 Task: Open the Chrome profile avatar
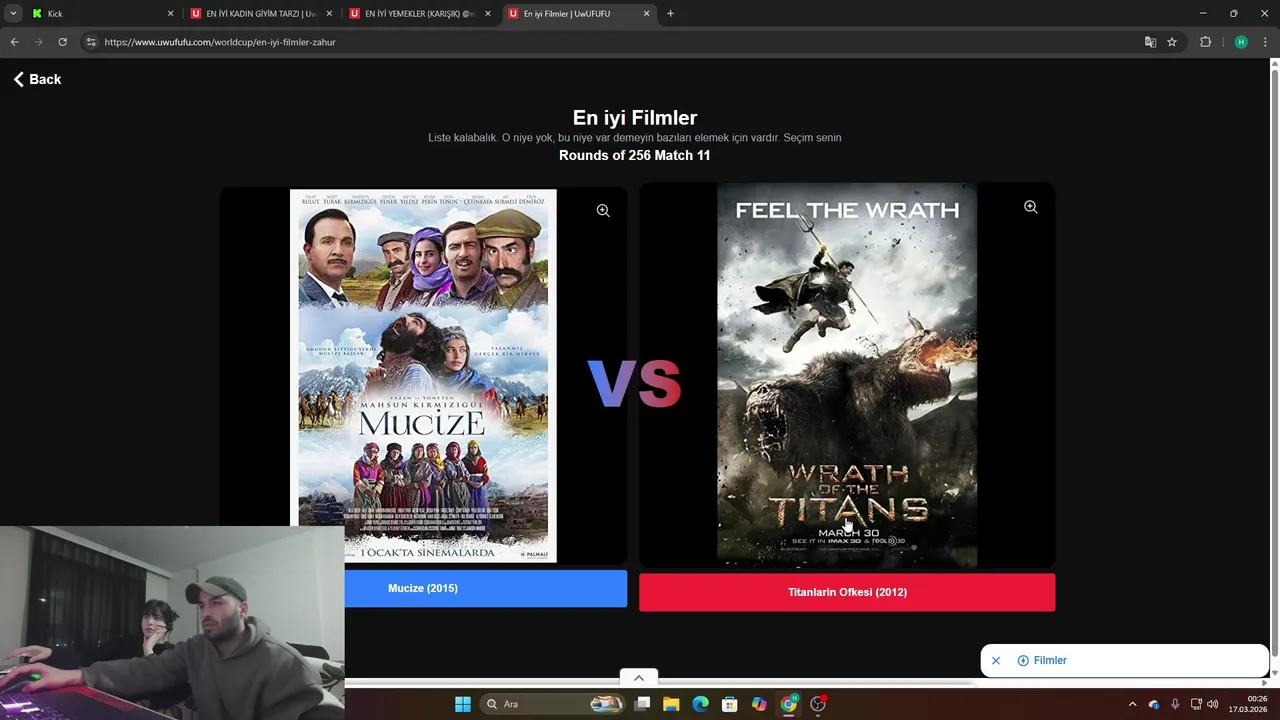click(x=1241, y=42)
